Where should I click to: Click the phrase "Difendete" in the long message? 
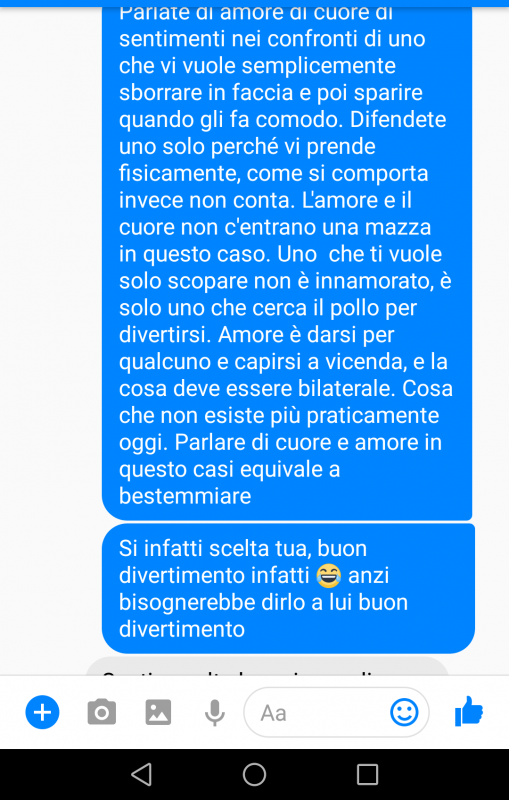coord(398,119)
